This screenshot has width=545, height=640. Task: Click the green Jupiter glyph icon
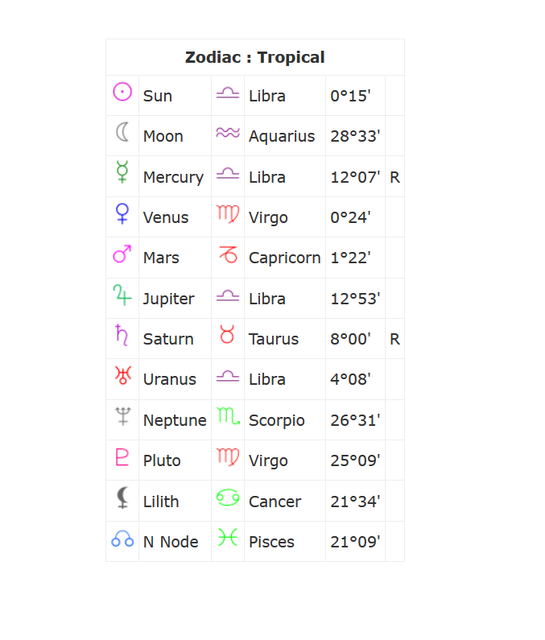pos(122,295)
